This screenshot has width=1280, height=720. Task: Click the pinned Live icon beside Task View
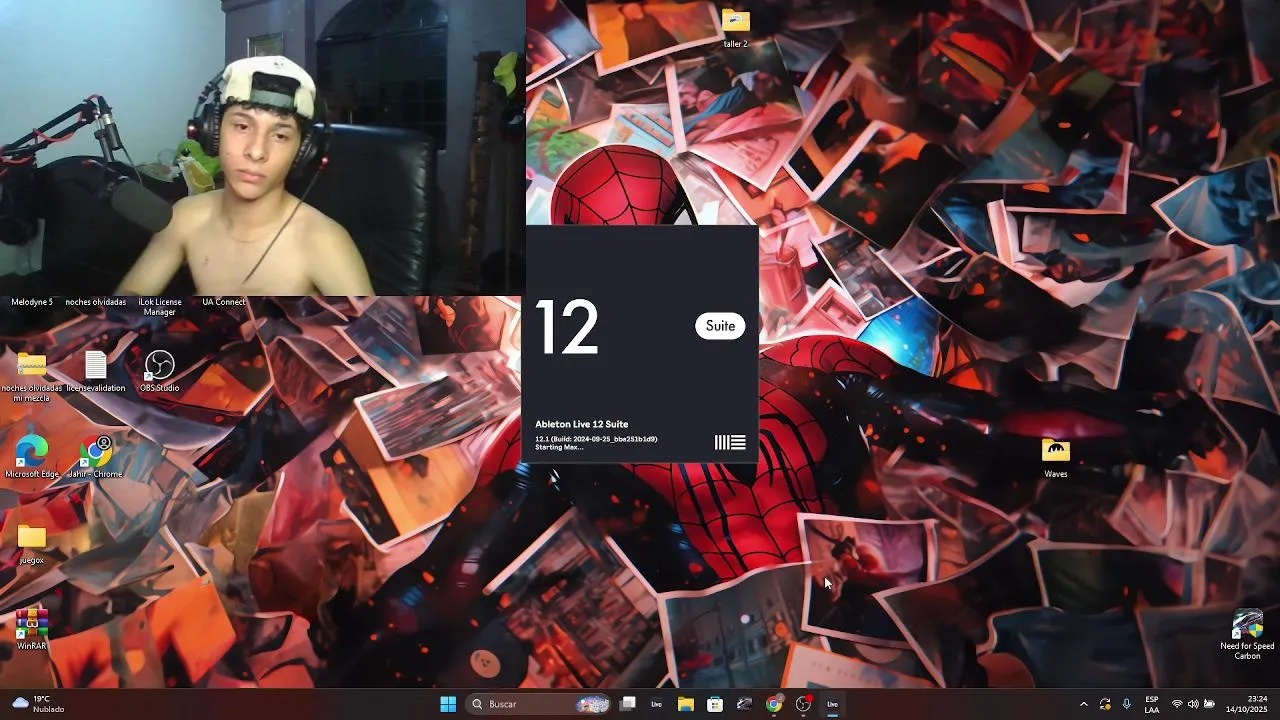click(x=657, y=704)
